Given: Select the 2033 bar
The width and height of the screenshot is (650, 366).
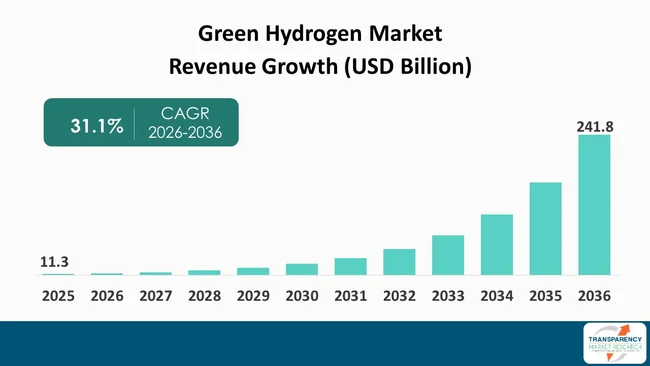Looking at the screenshot, I should point(448,255).
